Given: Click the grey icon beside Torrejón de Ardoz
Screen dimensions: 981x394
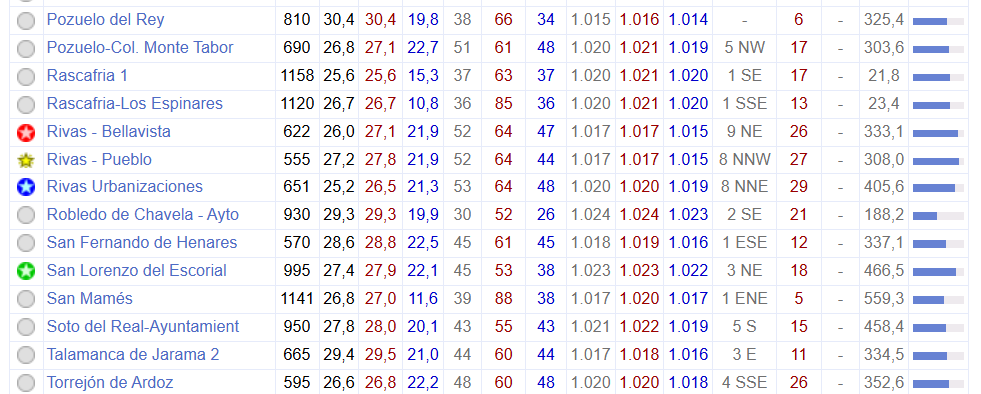Looking at the screenshot, I should pos(26,383).
